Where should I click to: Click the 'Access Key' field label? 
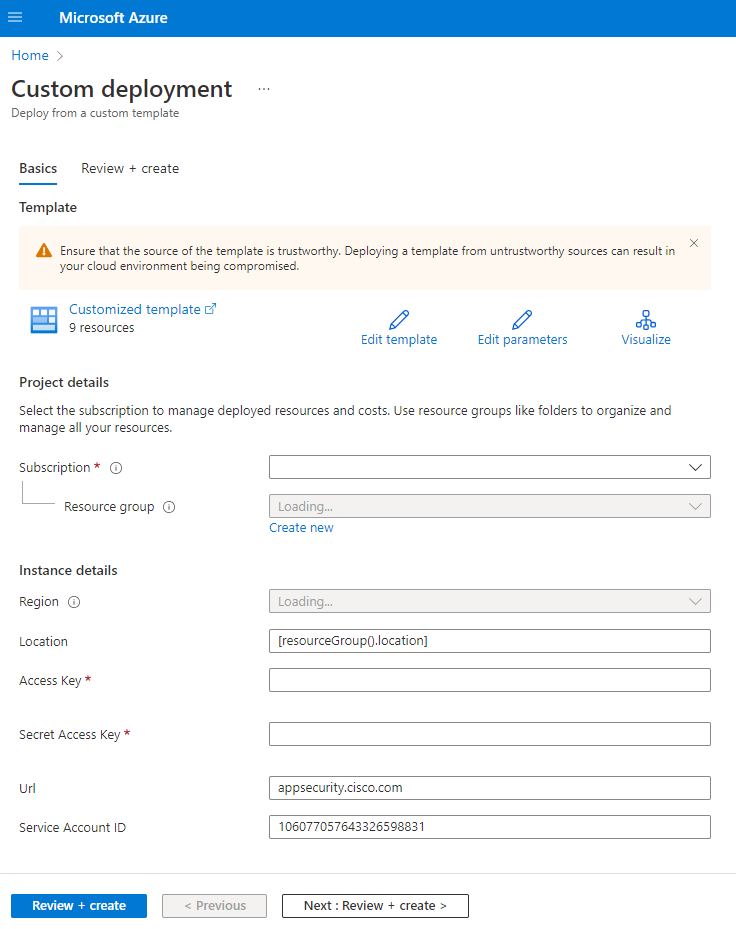pyautogui.click(x=50, y=681)
